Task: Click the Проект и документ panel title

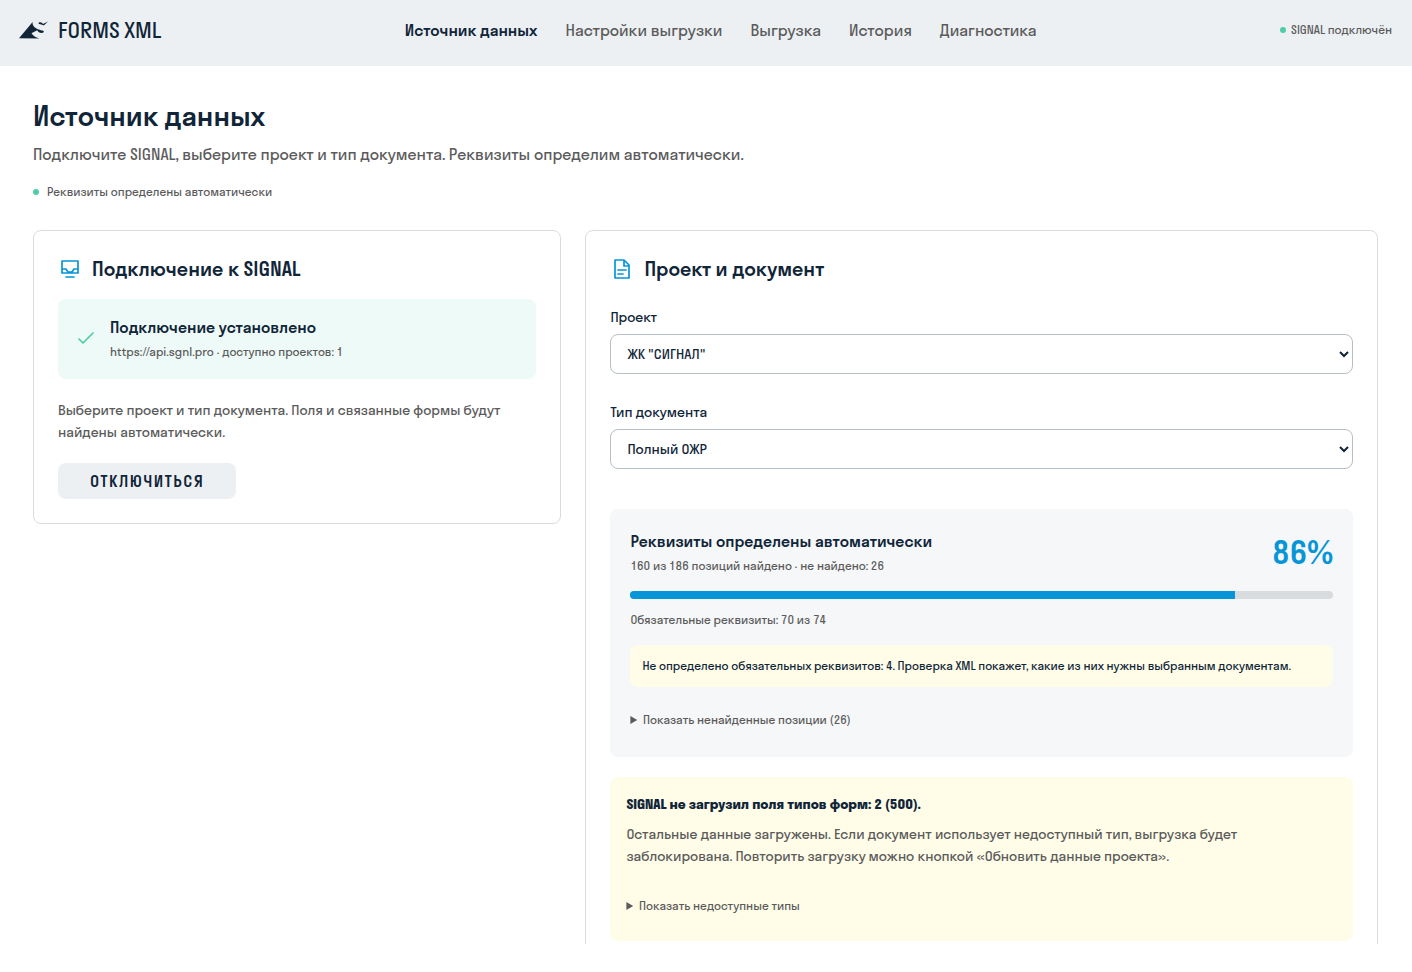Action: pos(734,269)
